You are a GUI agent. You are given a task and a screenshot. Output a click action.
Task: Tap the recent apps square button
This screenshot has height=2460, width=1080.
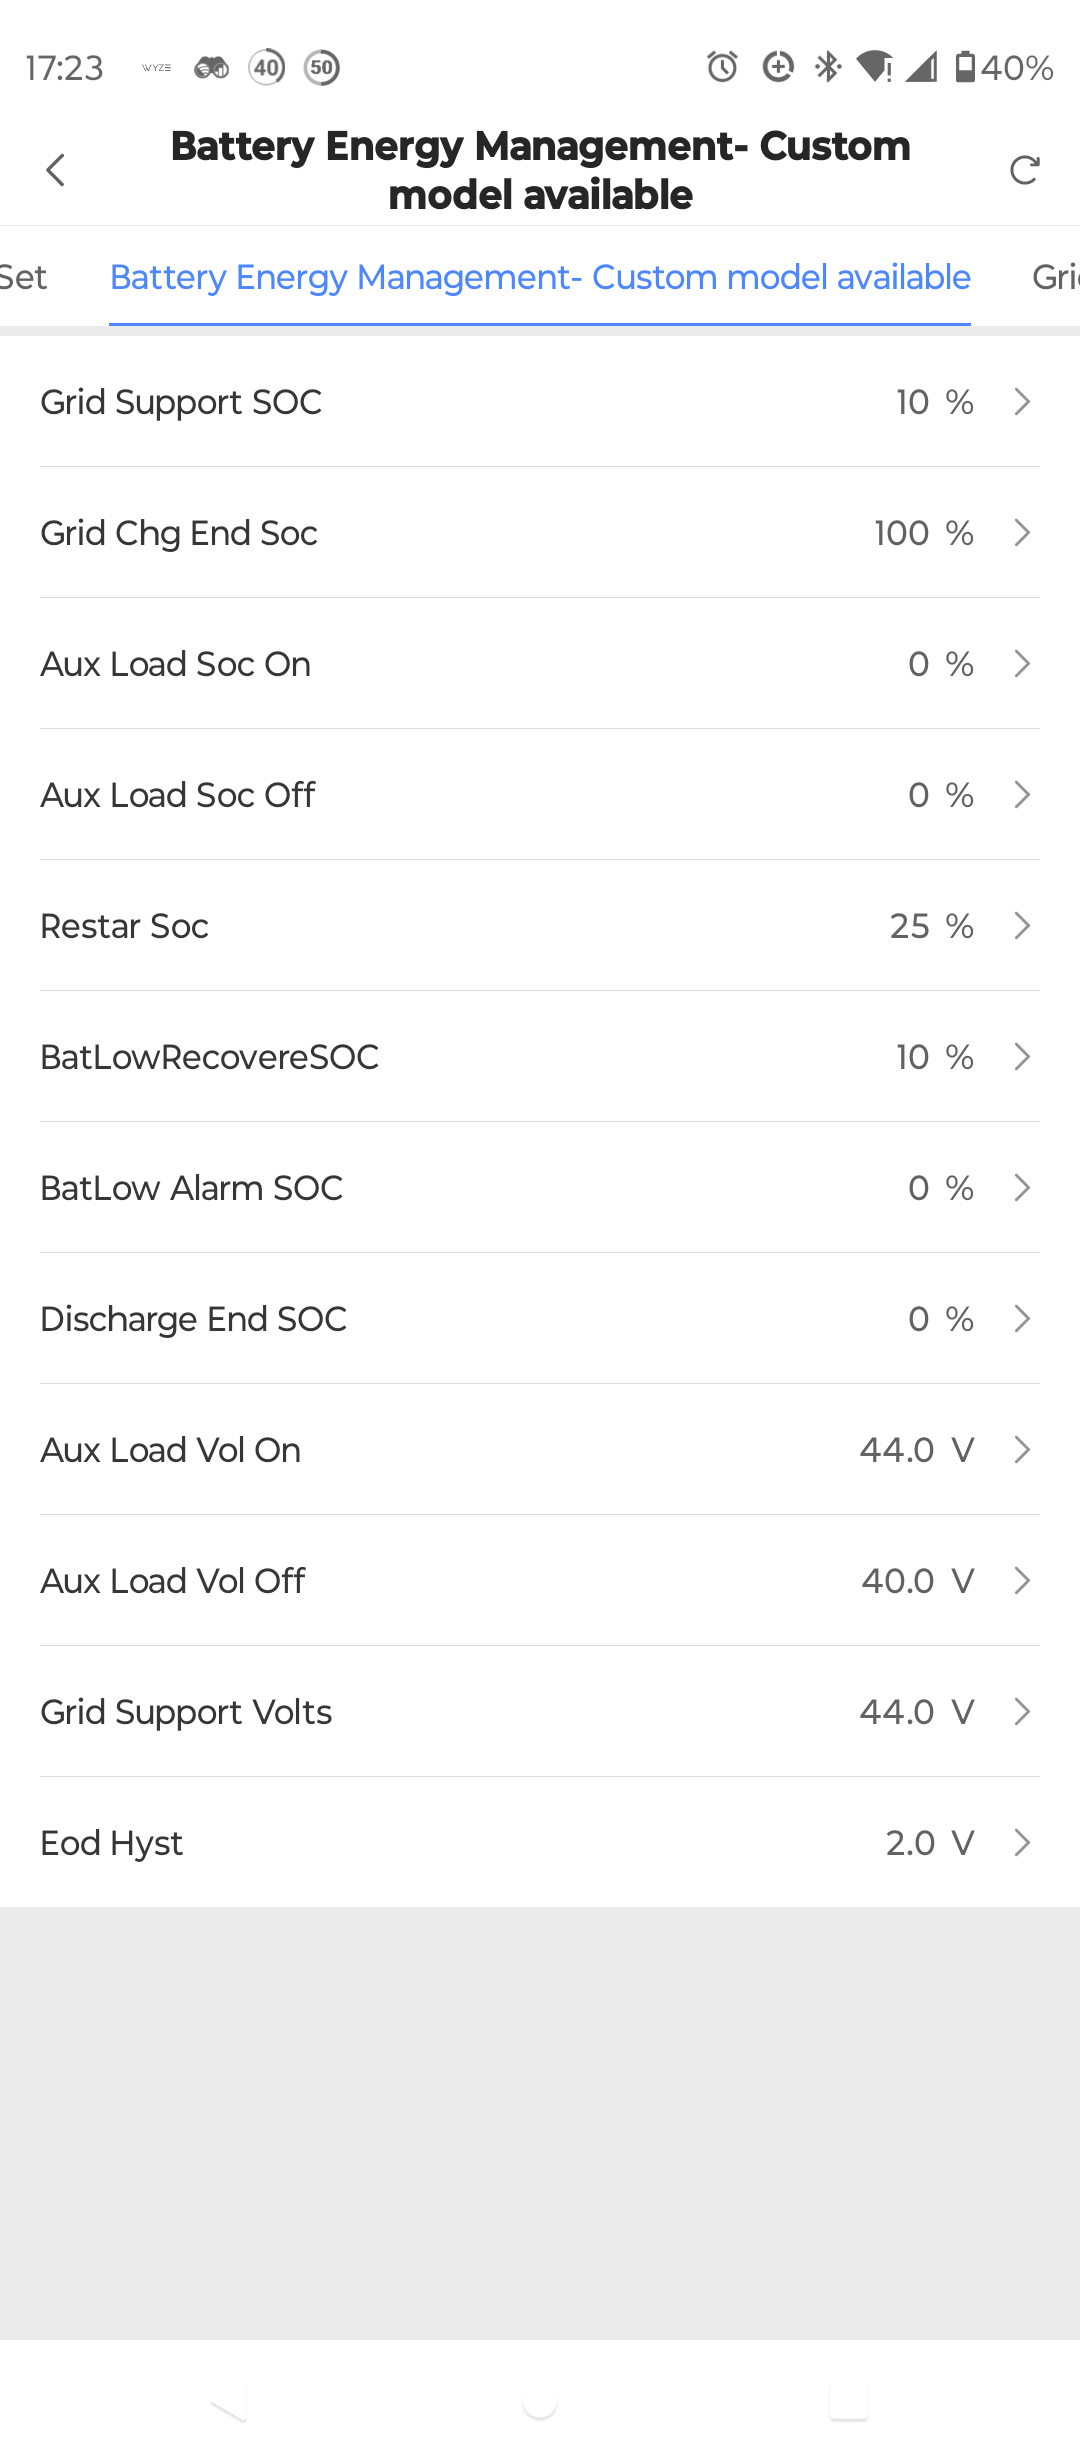(849, 2400)
